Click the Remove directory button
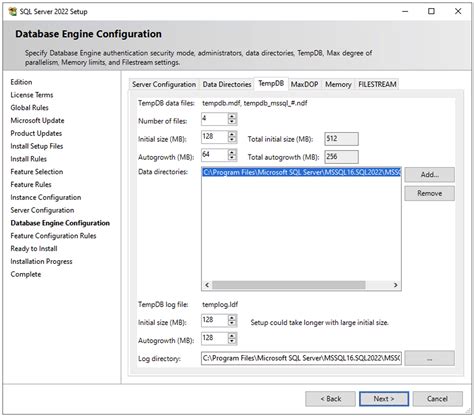Viewport: 474px width, 417px height. 429,193
